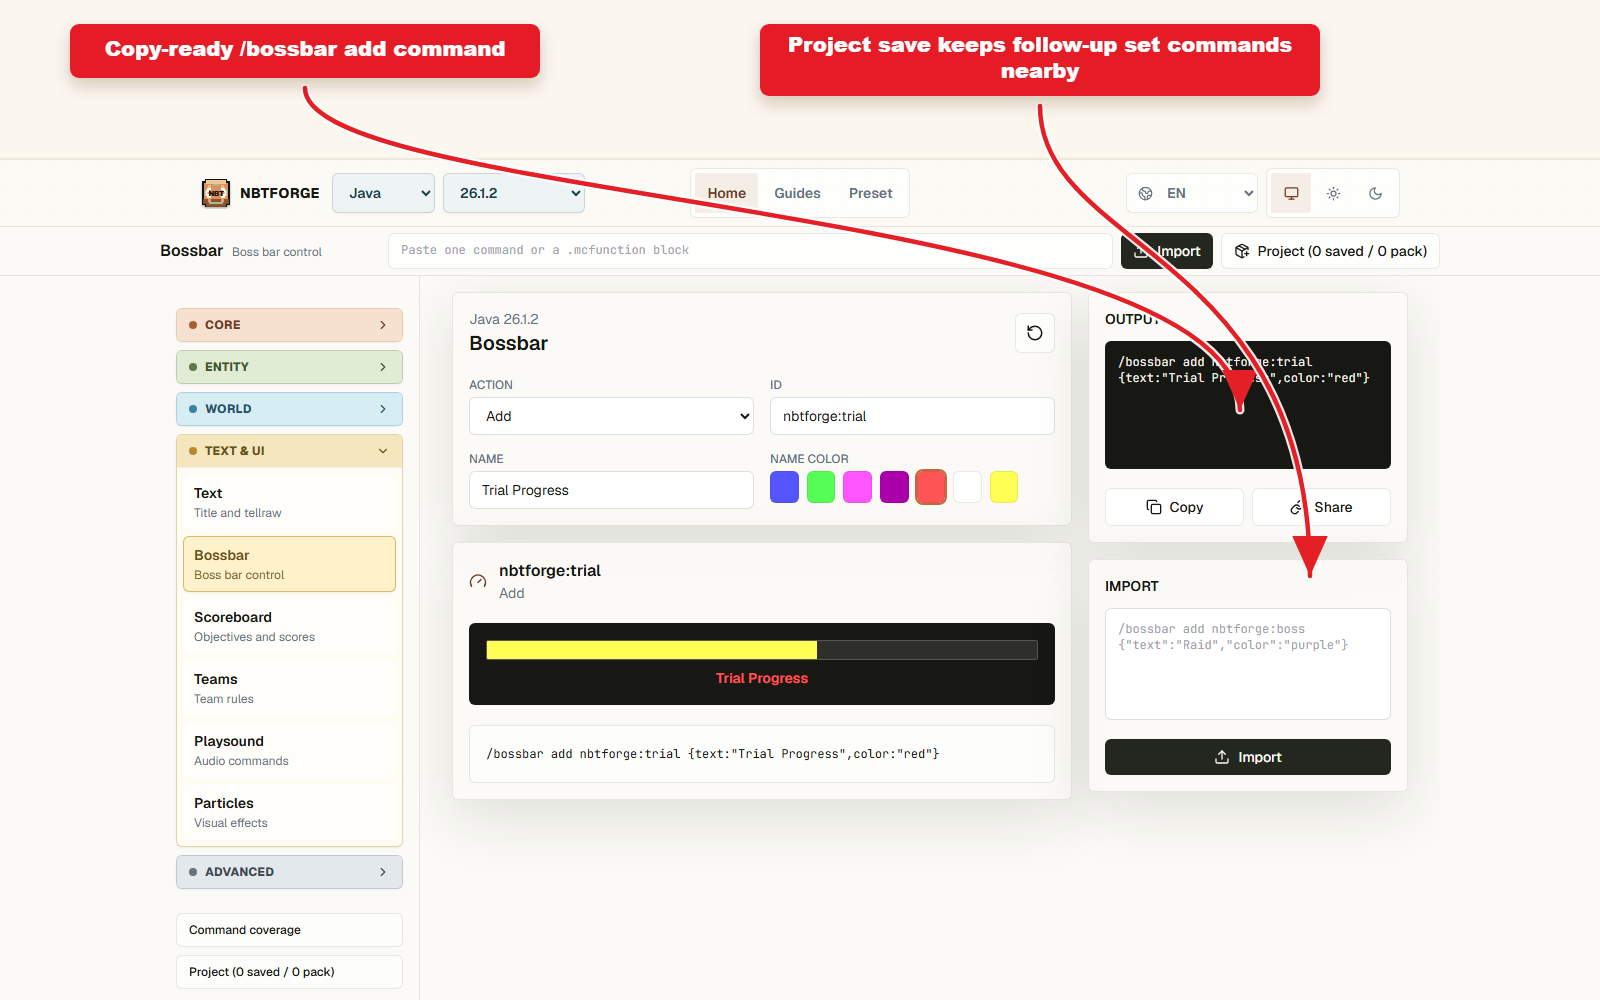Open the Teams tool
Viewport: 1600px width, 1000px height.
pyautogui.click(x=289, y=688)
